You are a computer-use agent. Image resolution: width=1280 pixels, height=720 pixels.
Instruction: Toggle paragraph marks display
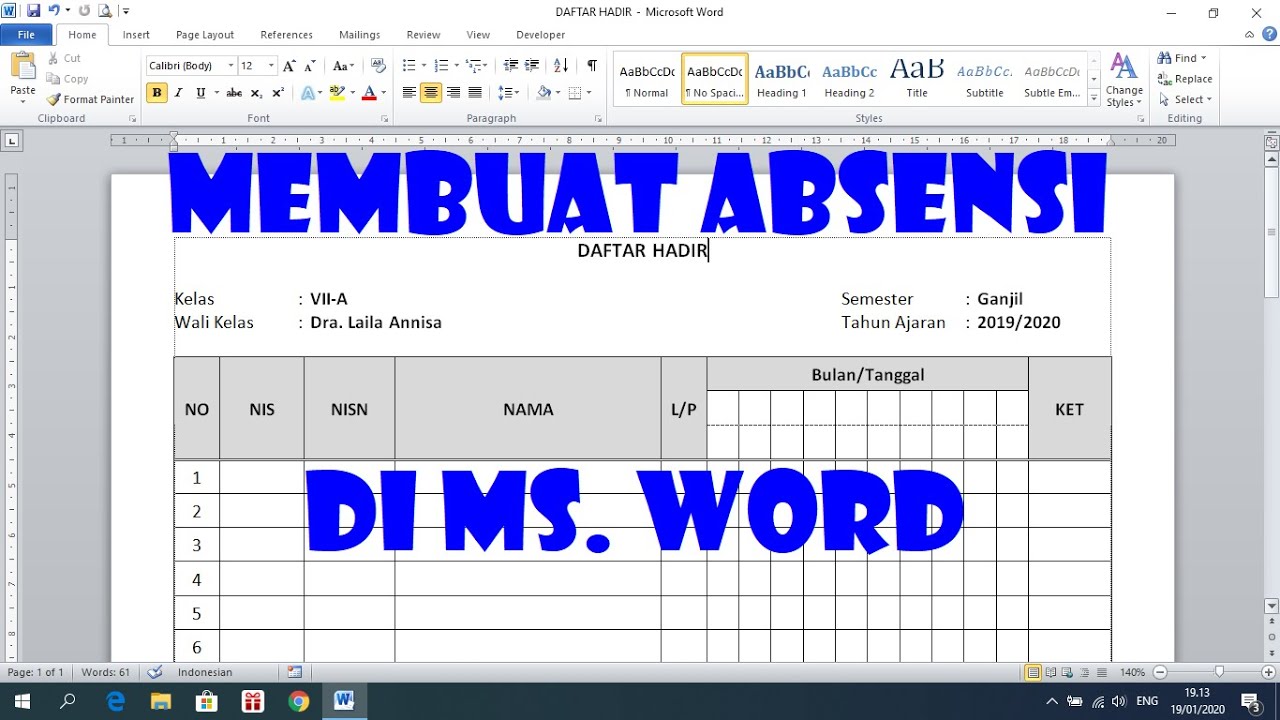pos(592,66)
